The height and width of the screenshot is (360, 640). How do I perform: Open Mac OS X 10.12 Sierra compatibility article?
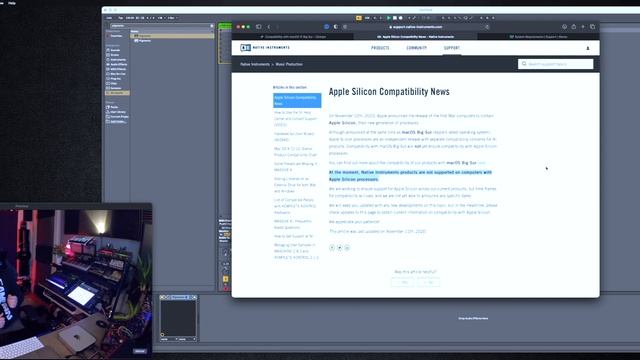[x=295, y=152]
